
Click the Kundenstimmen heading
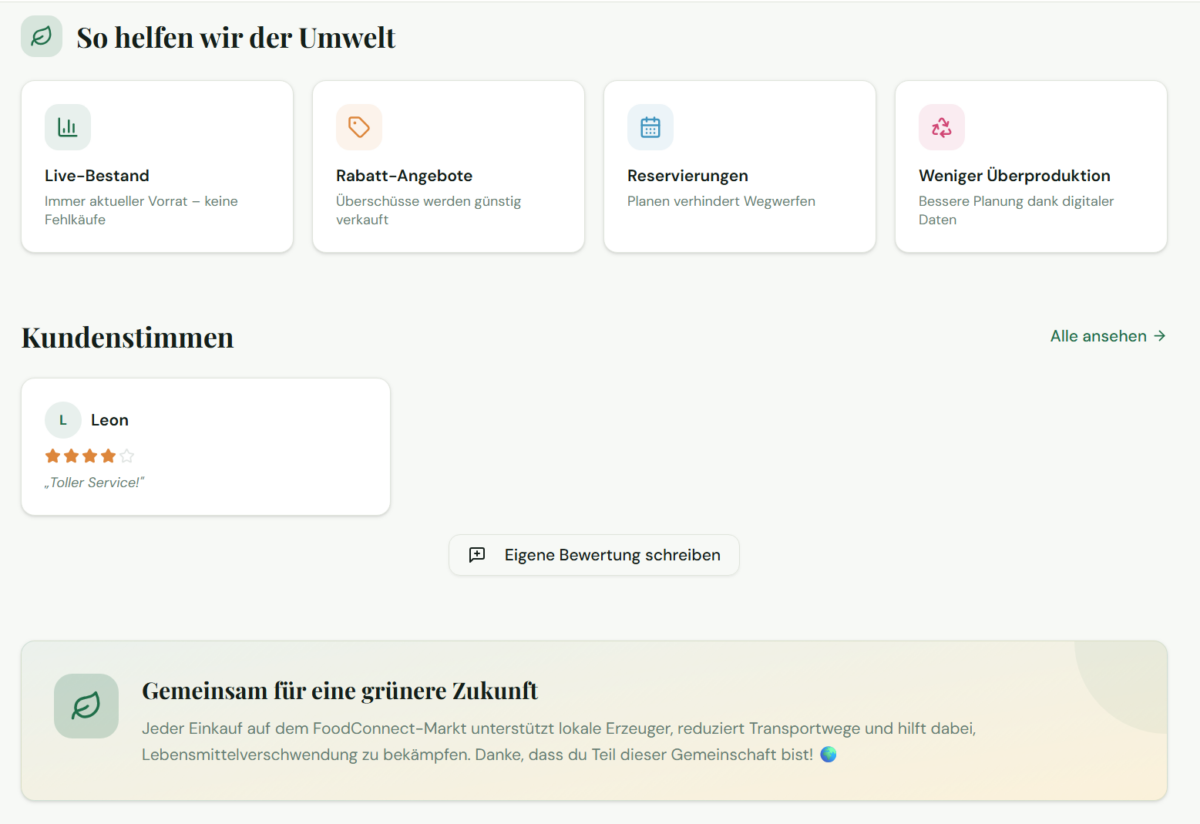(127, 338)
